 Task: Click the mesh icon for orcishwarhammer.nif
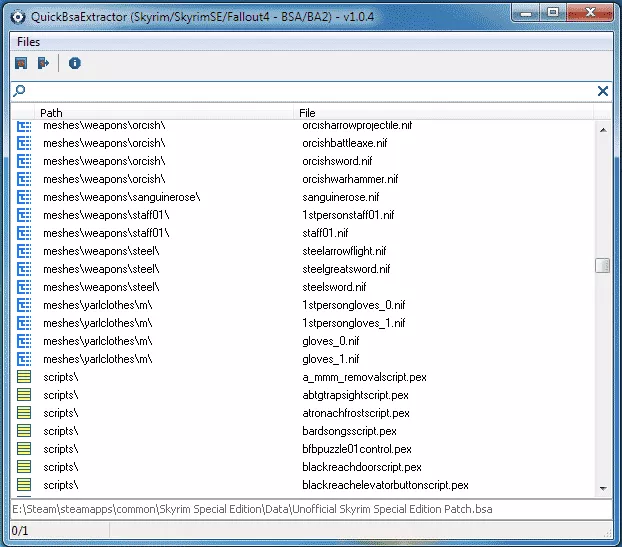click(24, 179)
